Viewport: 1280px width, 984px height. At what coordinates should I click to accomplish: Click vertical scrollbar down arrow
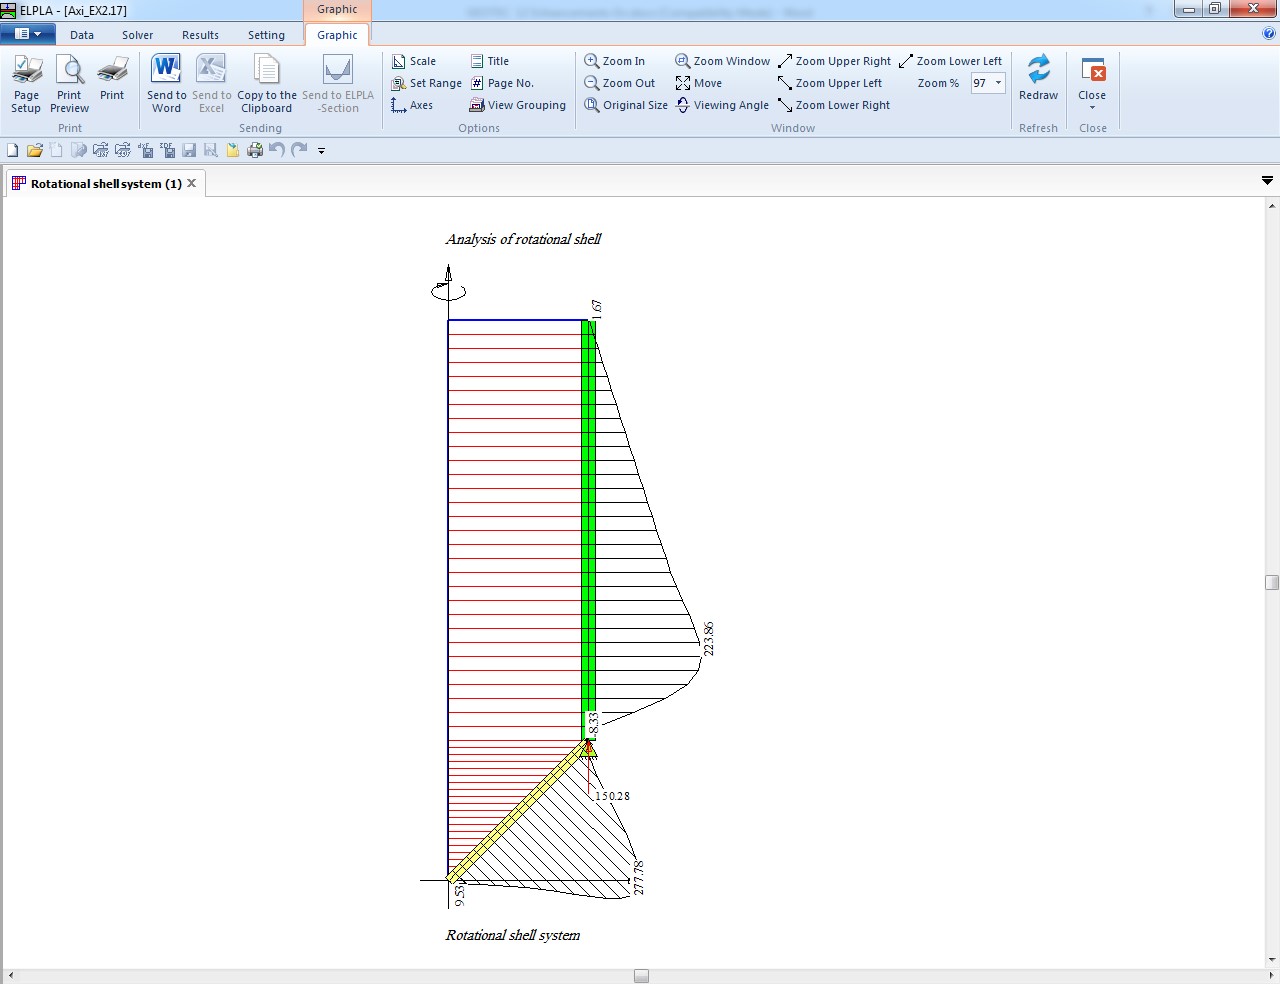pos(1271,961)
